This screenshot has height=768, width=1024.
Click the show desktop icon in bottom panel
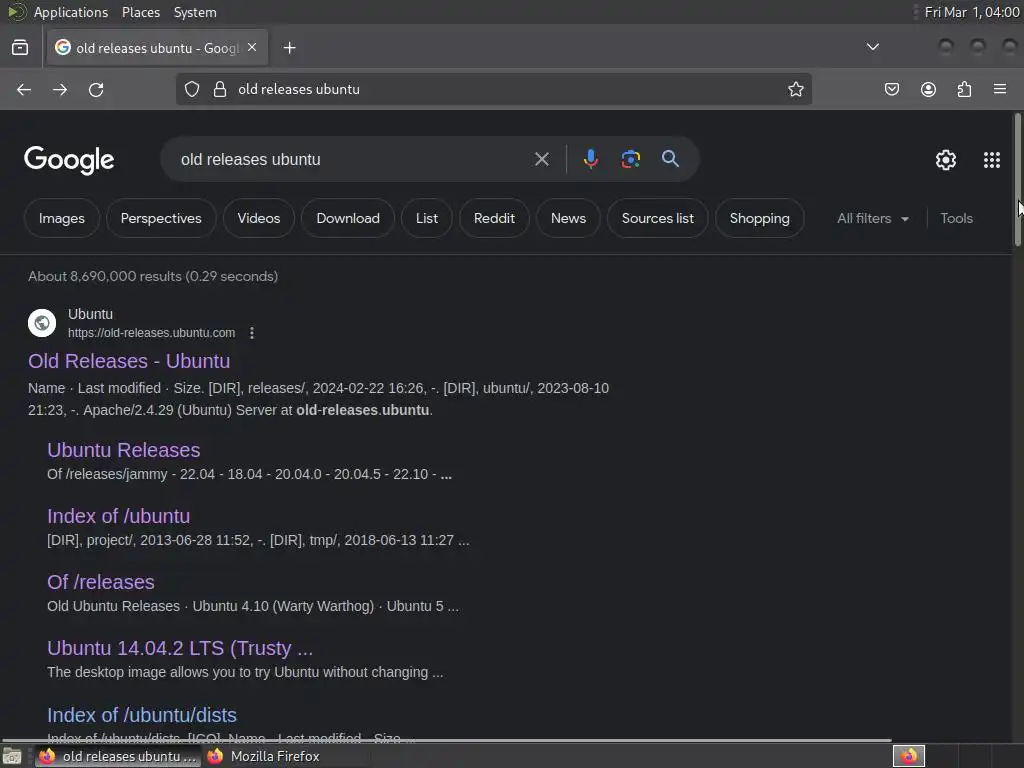[12, 756]
